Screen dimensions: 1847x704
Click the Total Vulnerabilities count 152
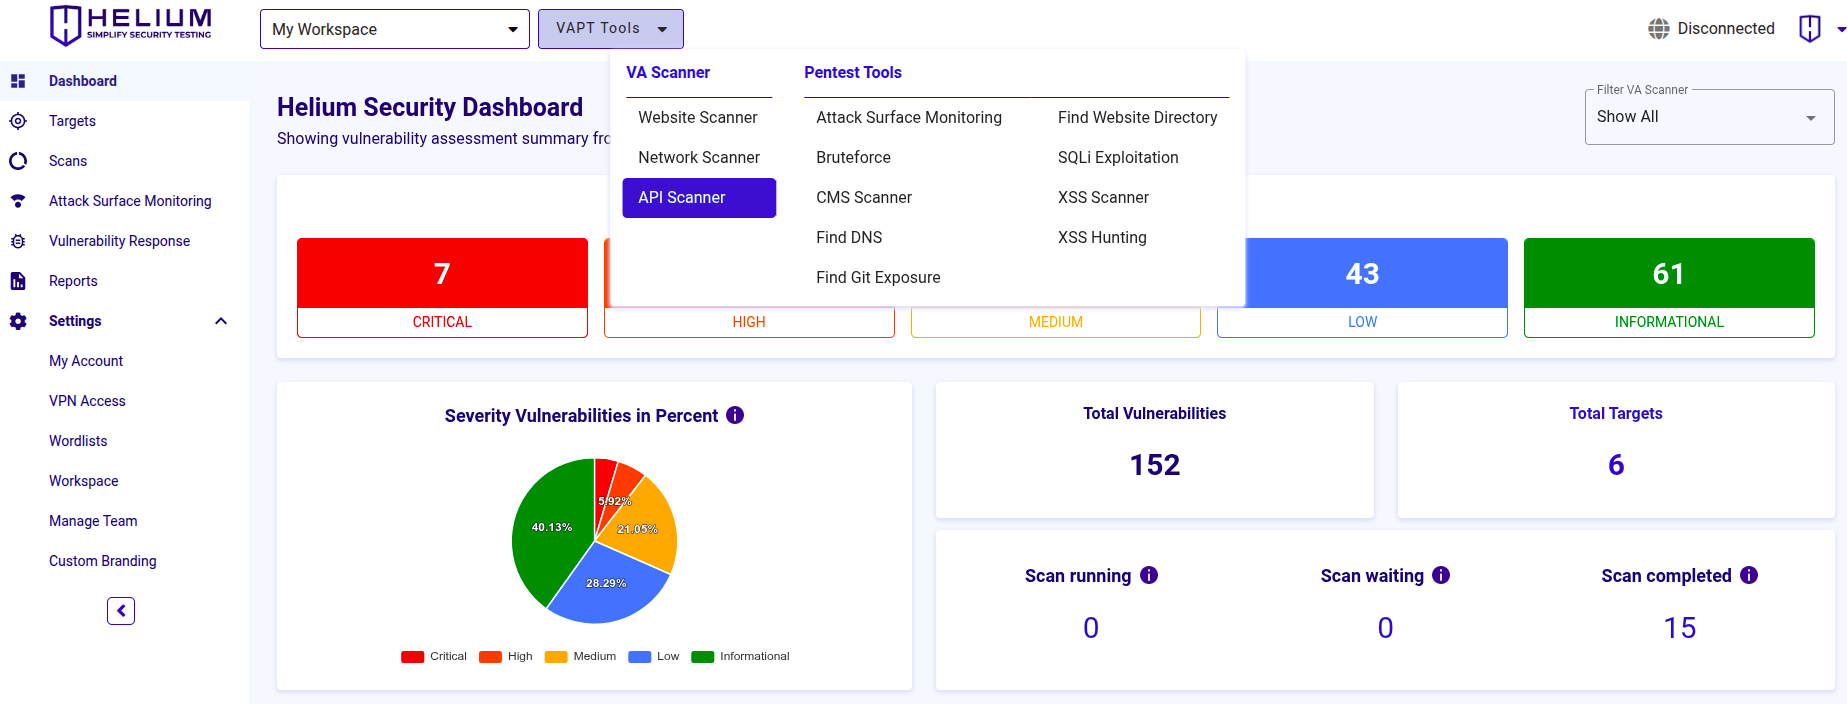[x=1155, y=465]
